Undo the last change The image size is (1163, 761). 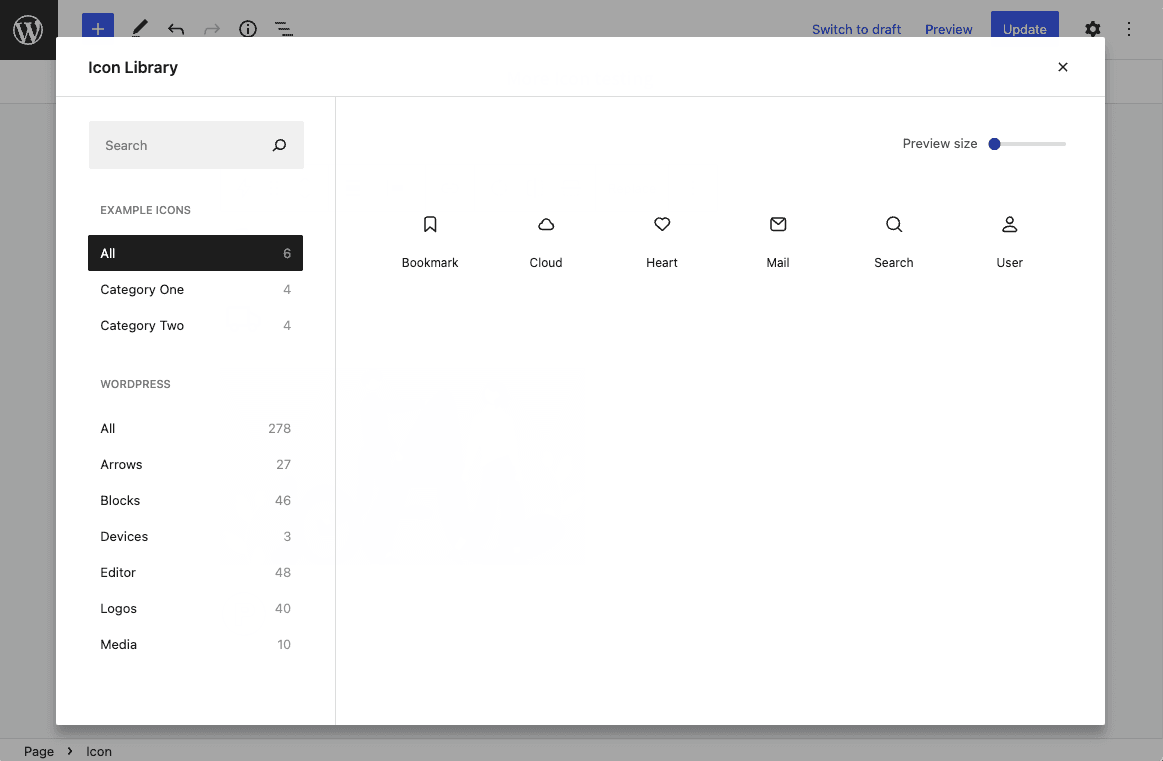coord(175,29)
